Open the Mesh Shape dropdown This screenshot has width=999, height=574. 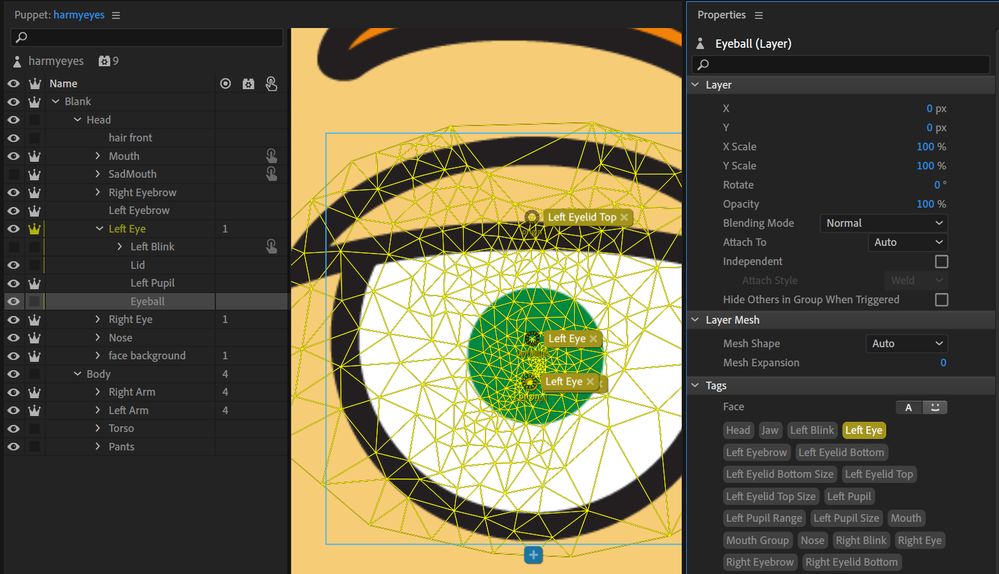click(905, 343)
